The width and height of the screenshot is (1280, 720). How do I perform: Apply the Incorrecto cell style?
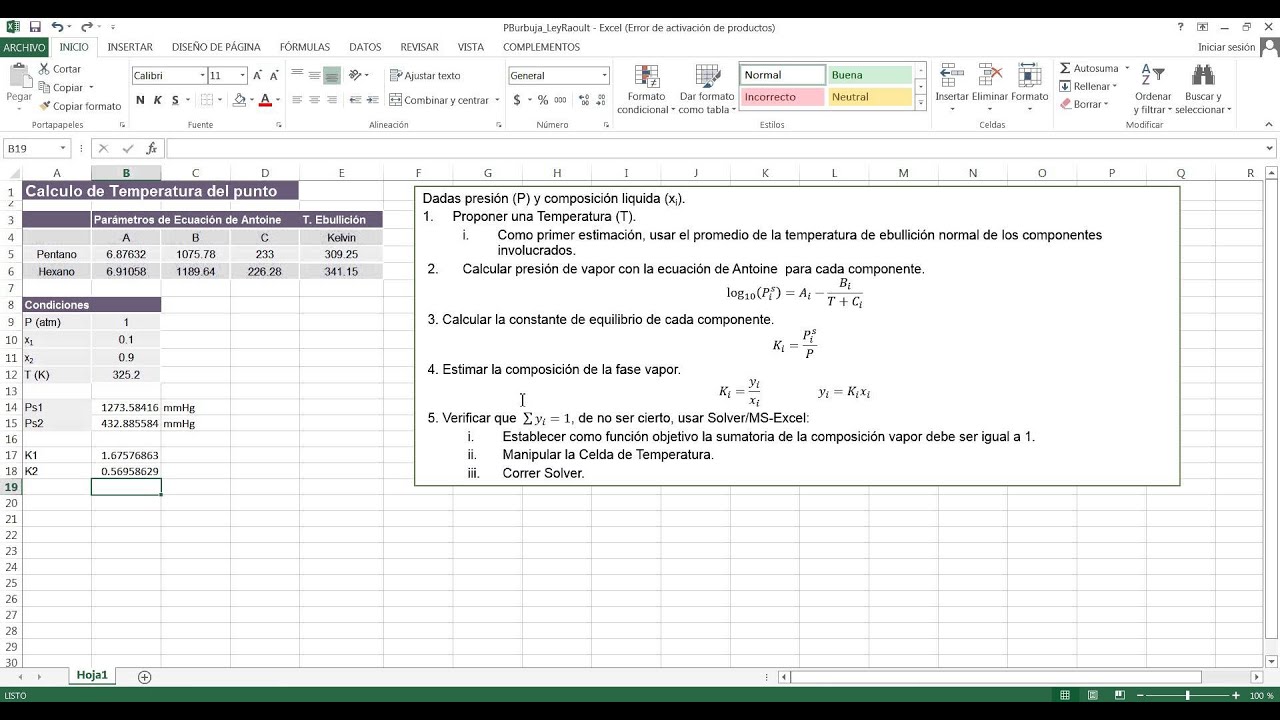782,97
